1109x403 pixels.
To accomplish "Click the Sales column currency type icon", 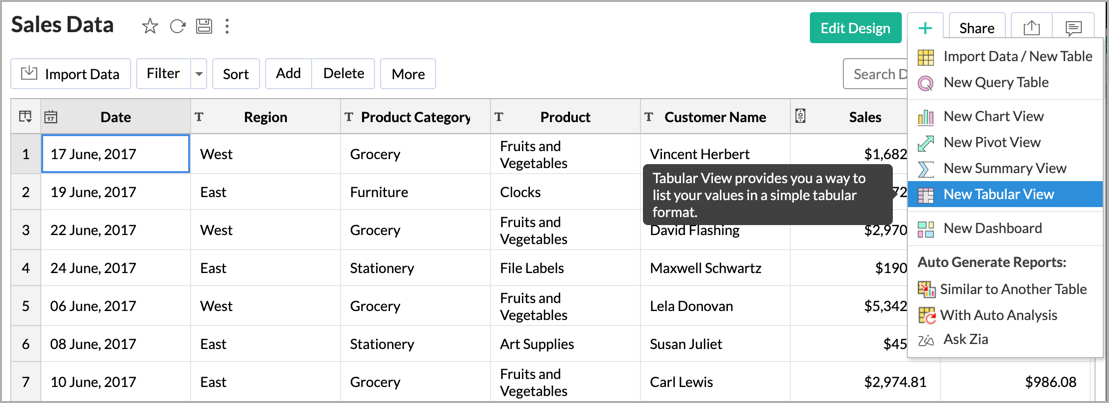I will (x=801, y=115).
